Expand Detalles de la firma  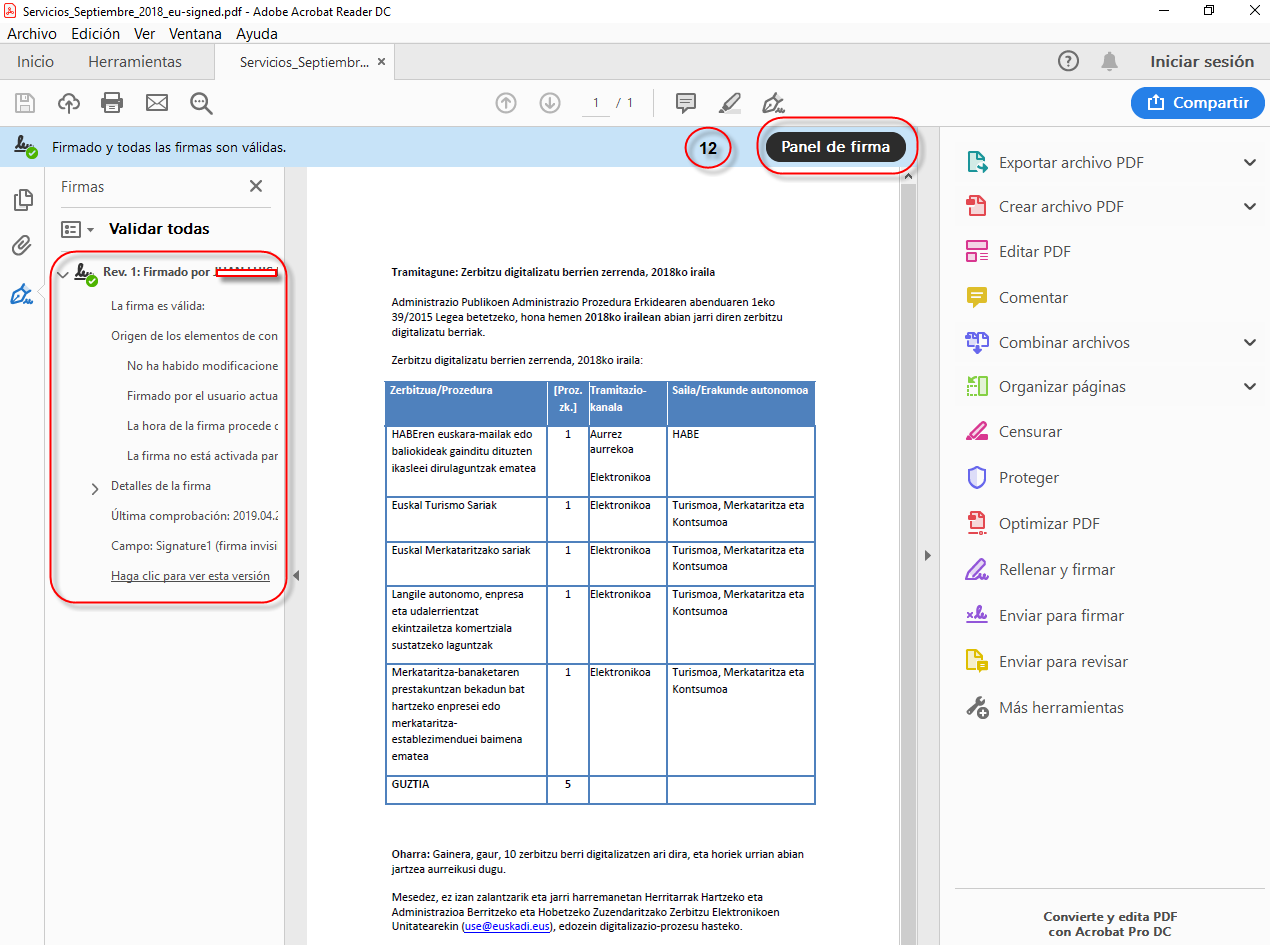tap(95, 488)
